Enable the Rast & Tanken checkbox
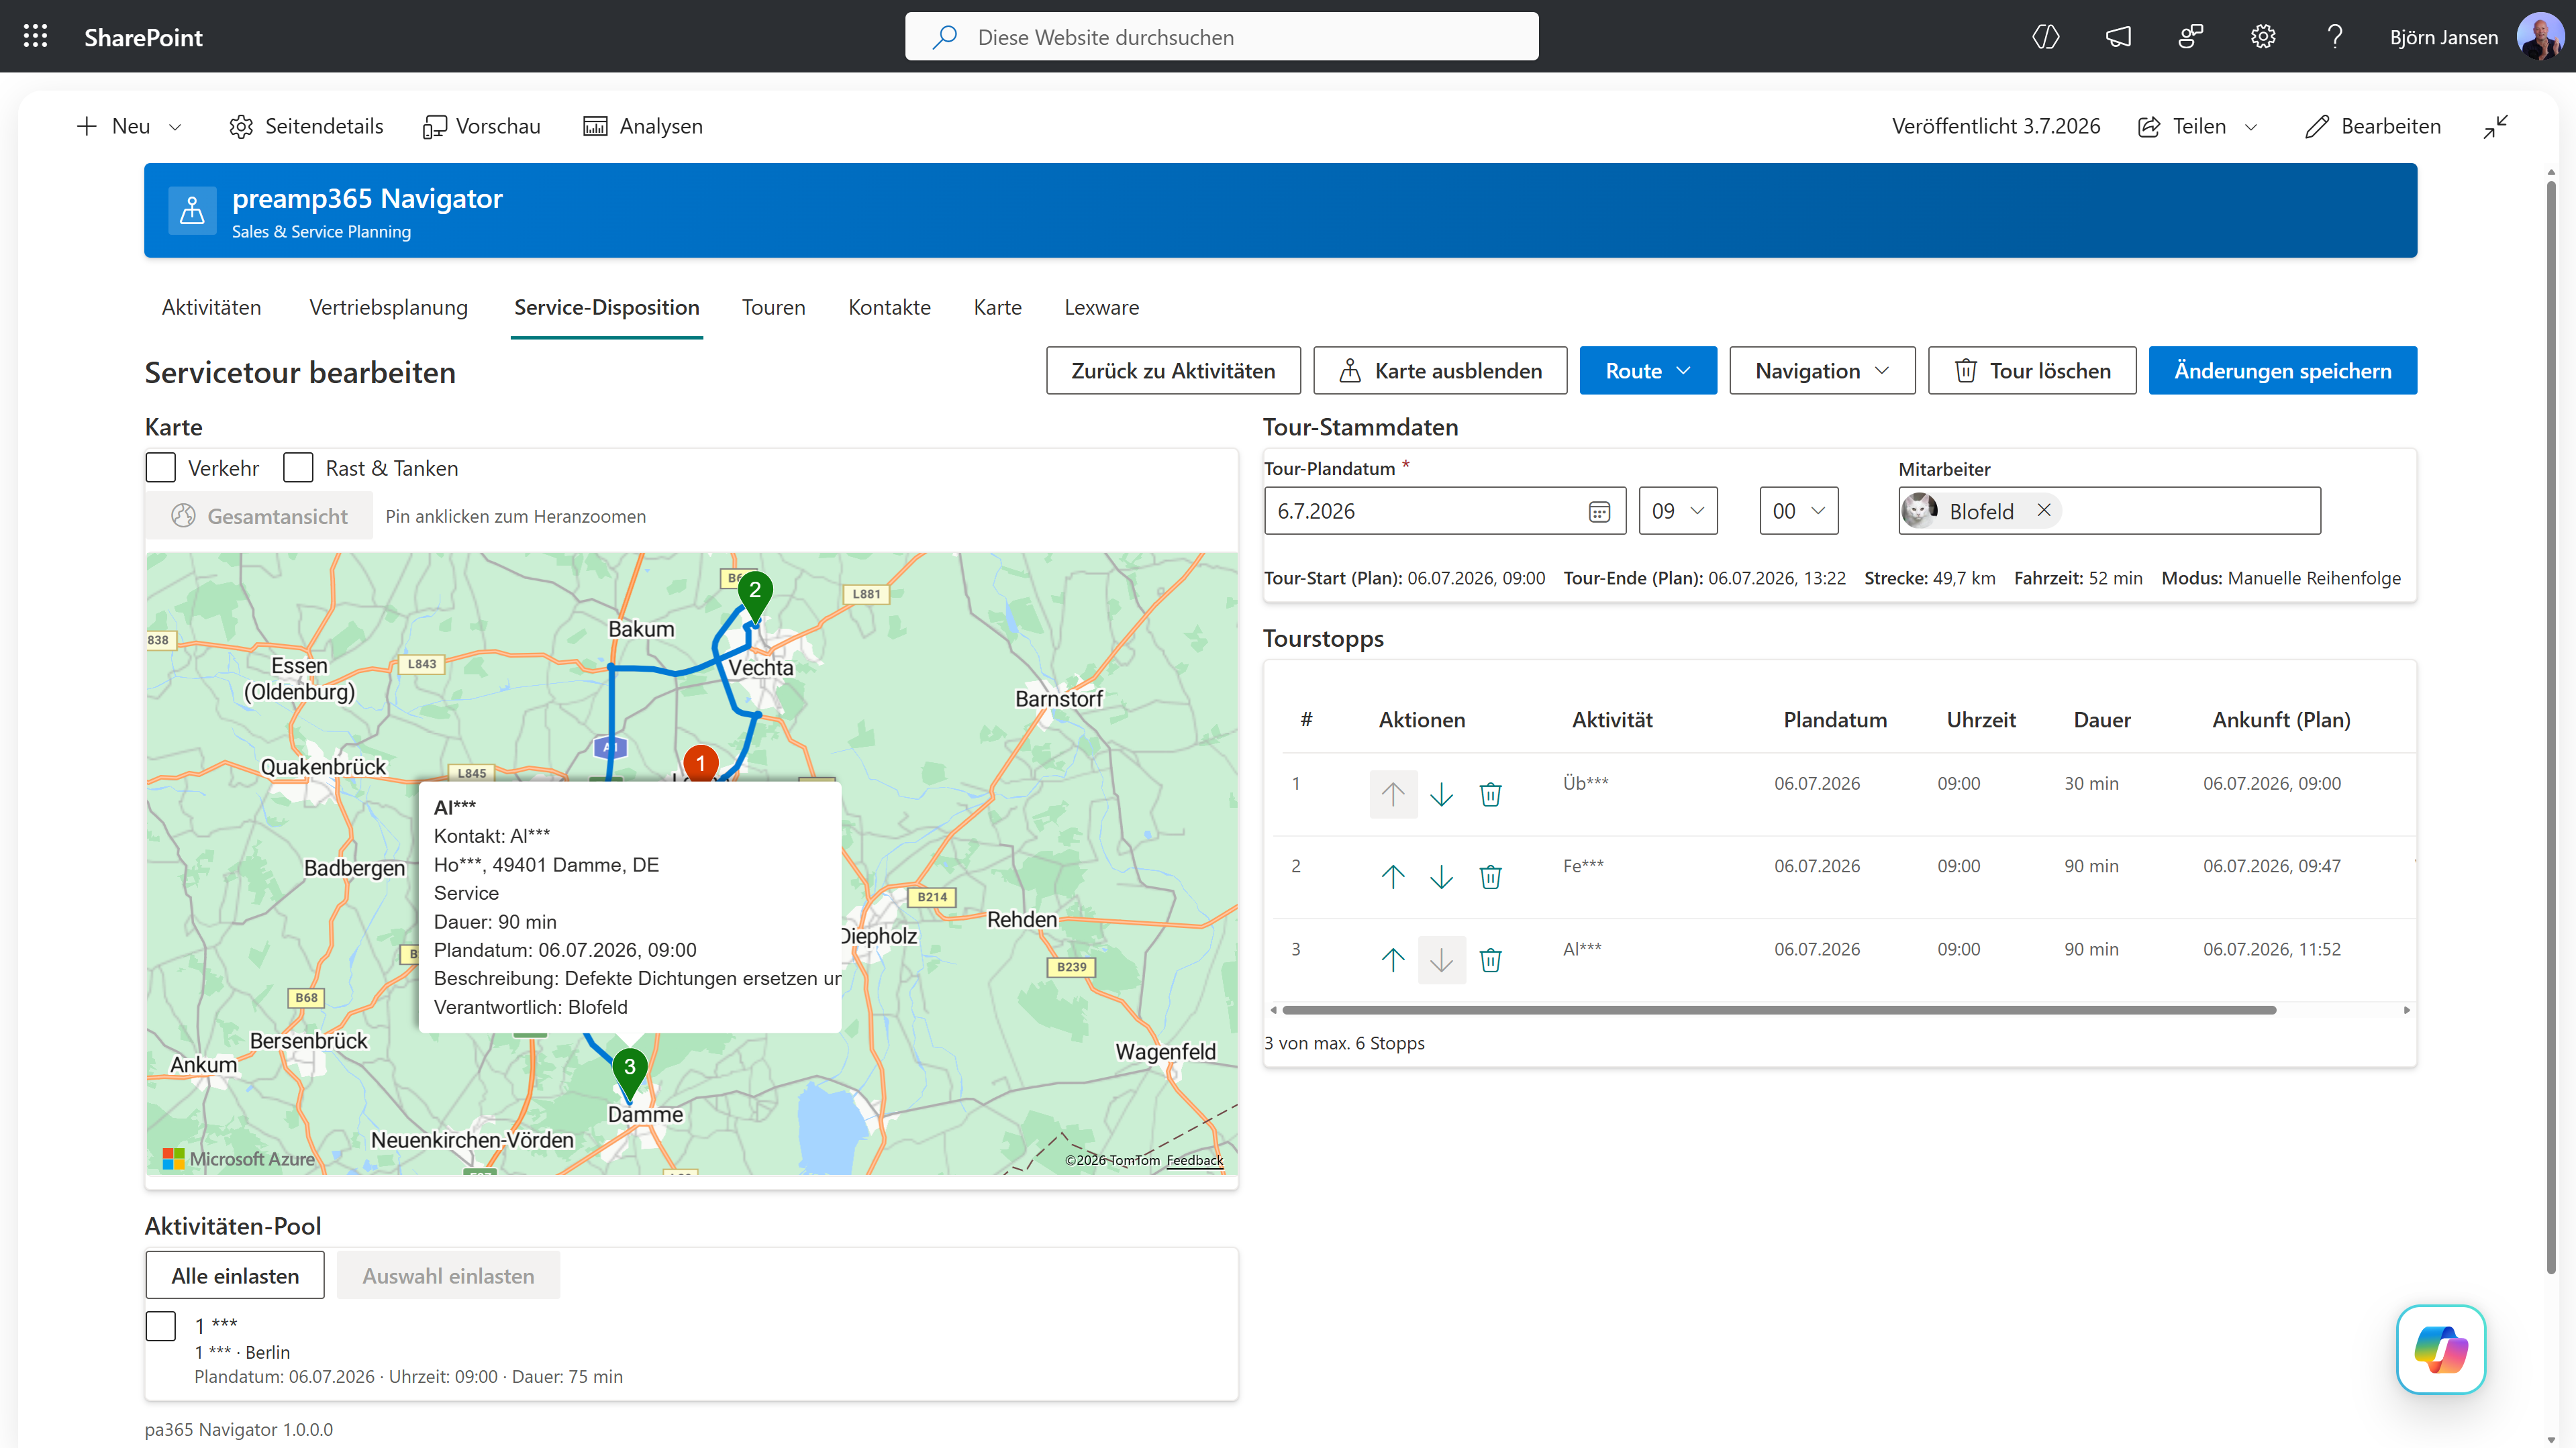The width and height of the screenshot is (2576, 1448). (x=298, y=468)
